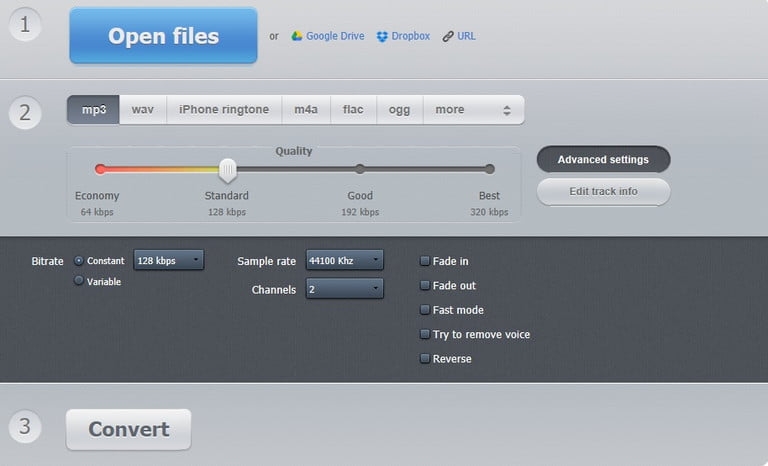
Task: Choose the flac format tab
Action: point(353,110)
